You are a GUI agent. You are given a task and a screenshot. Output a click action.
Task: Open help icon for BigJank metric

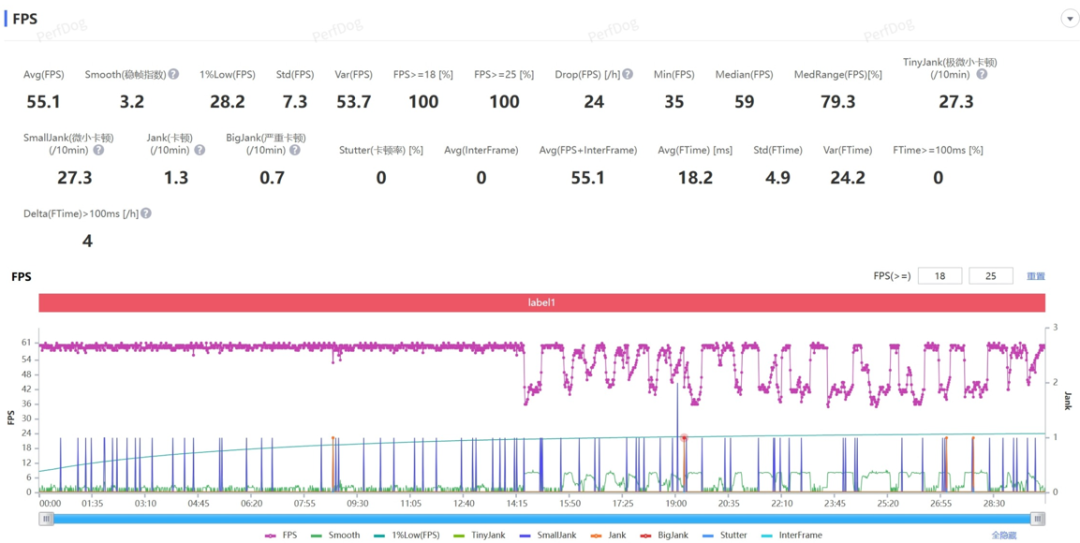(x=294, y=150)
